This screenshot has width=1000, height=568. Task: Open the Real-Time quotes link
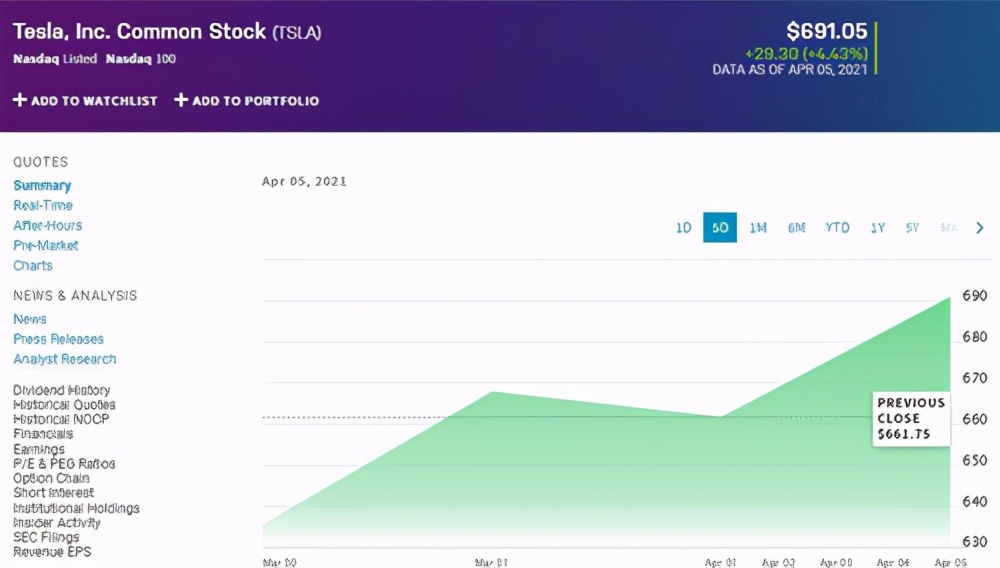pos(43,205)
